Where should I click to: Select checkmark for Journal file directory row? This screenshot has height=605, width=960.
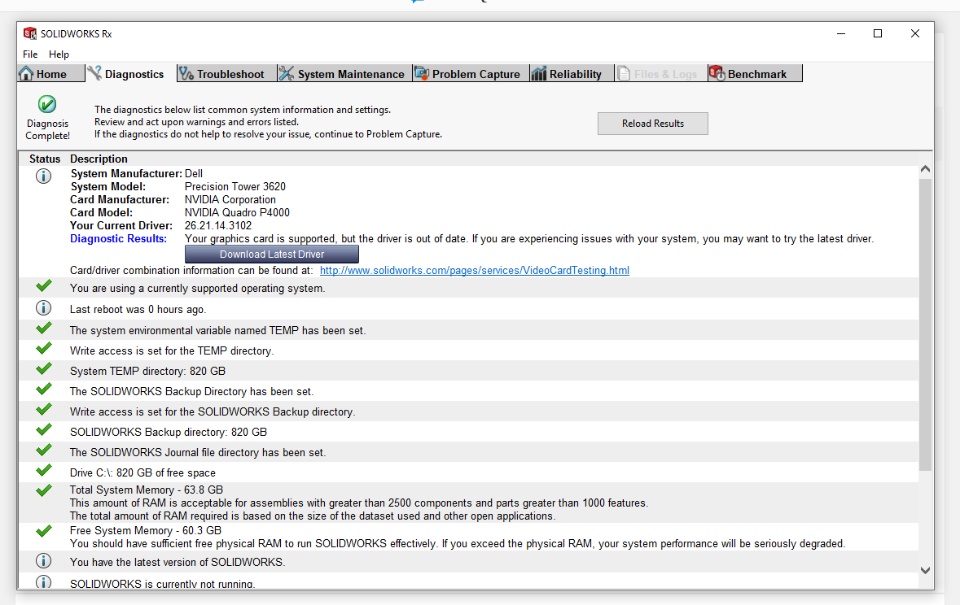click(x=43, y=450)
